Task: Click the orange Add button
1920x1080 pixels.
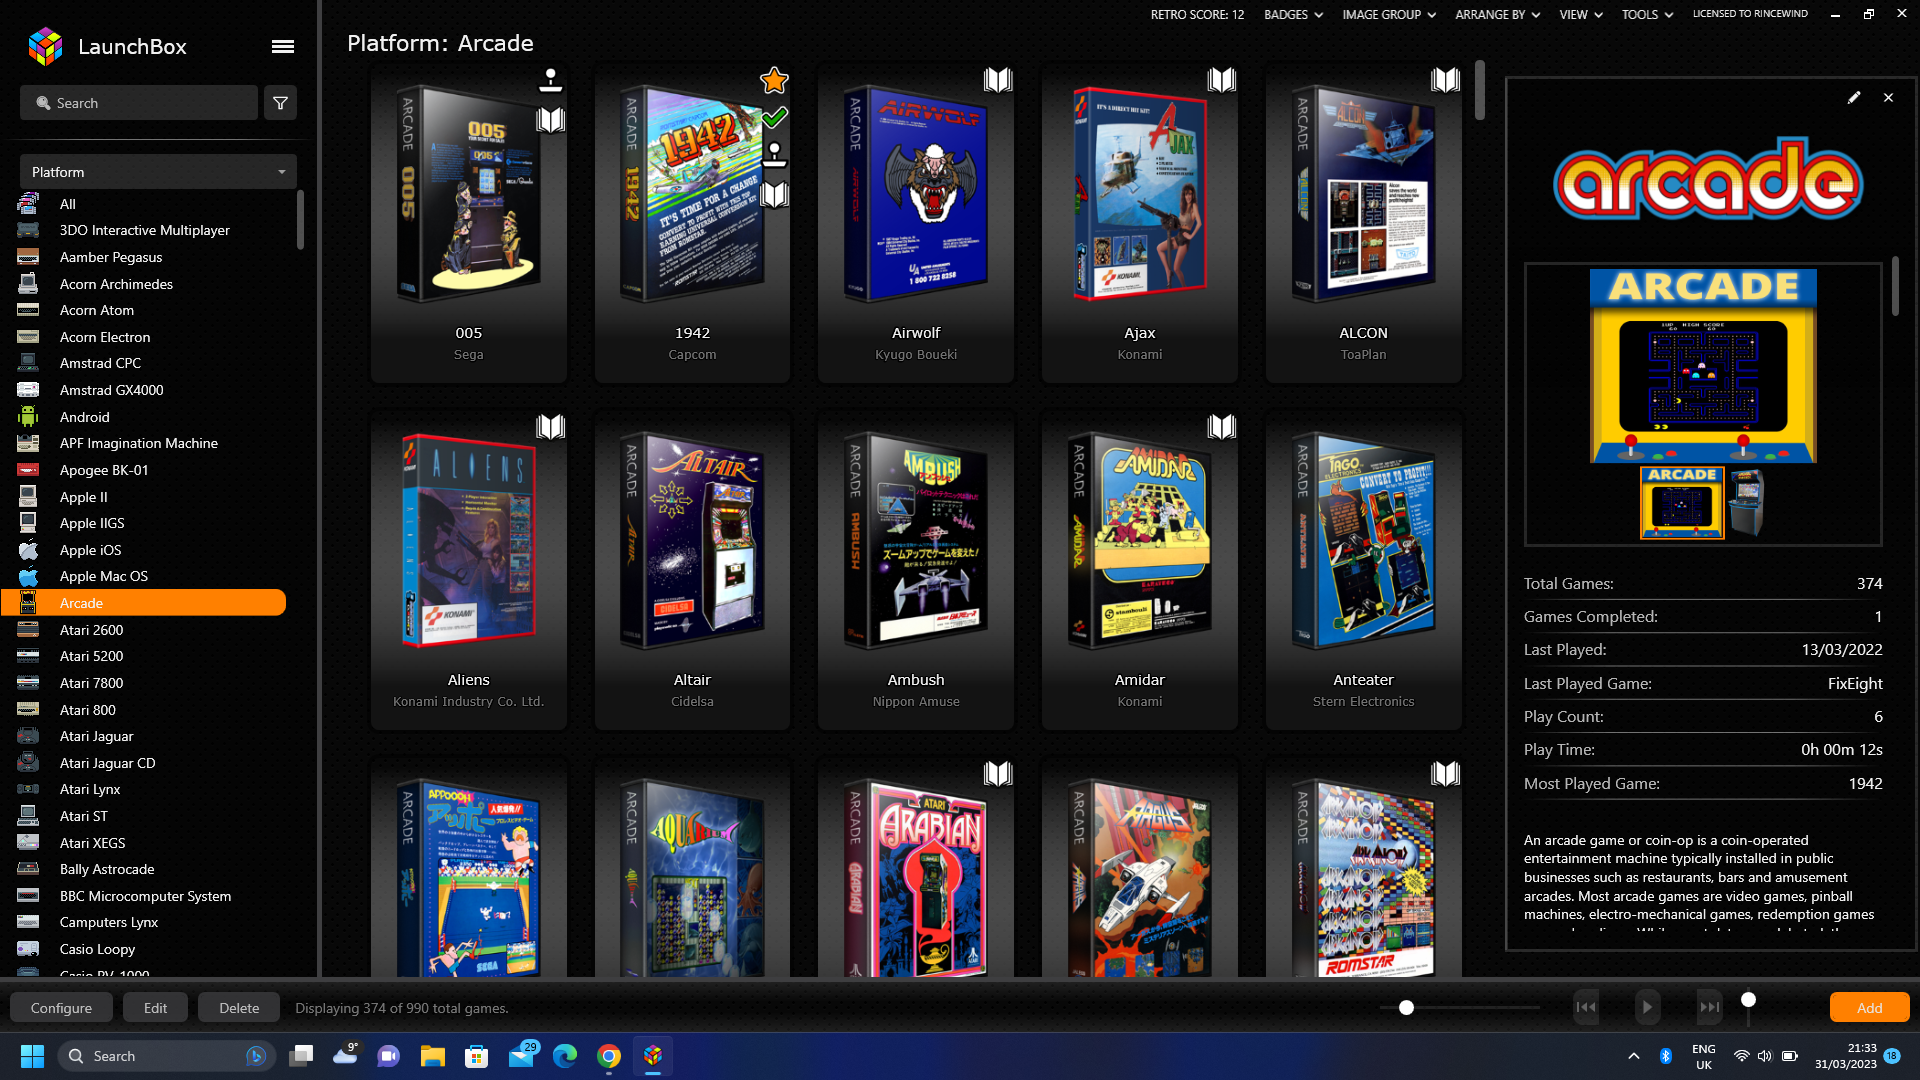Action: [1869, 1007]
